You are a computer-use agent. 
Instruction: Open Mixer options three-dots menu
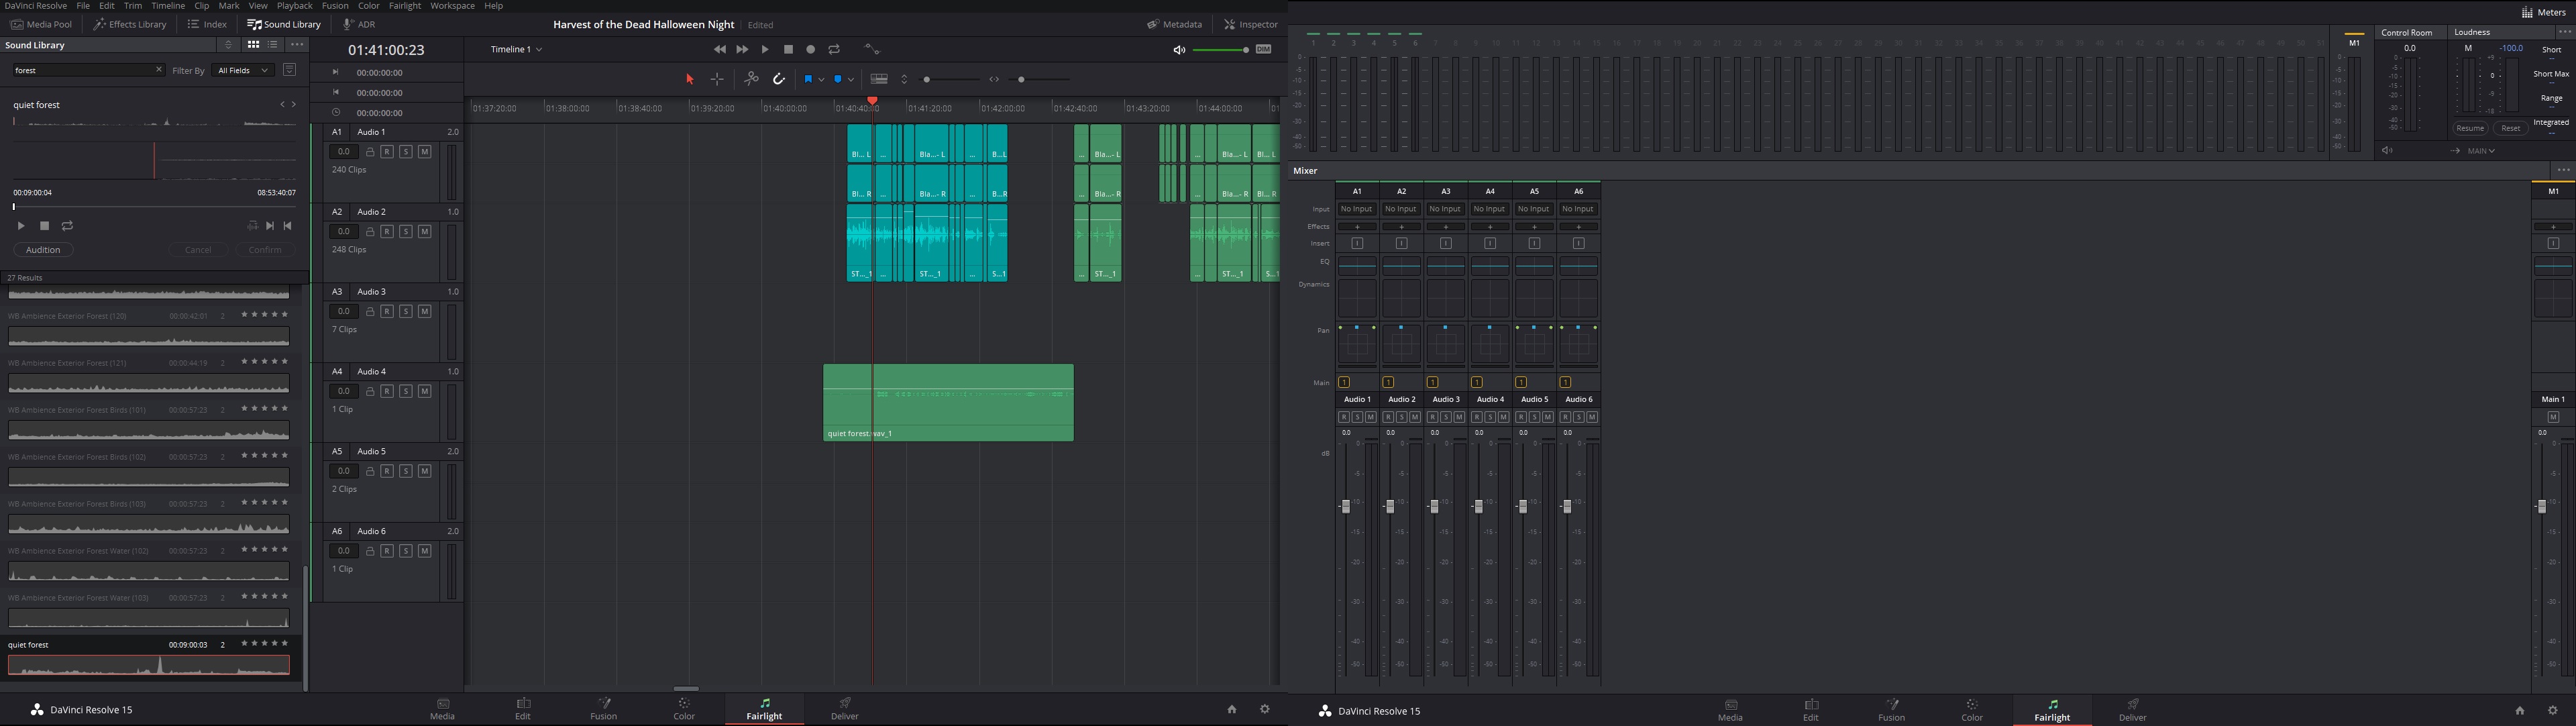(x=2563, y=171)
